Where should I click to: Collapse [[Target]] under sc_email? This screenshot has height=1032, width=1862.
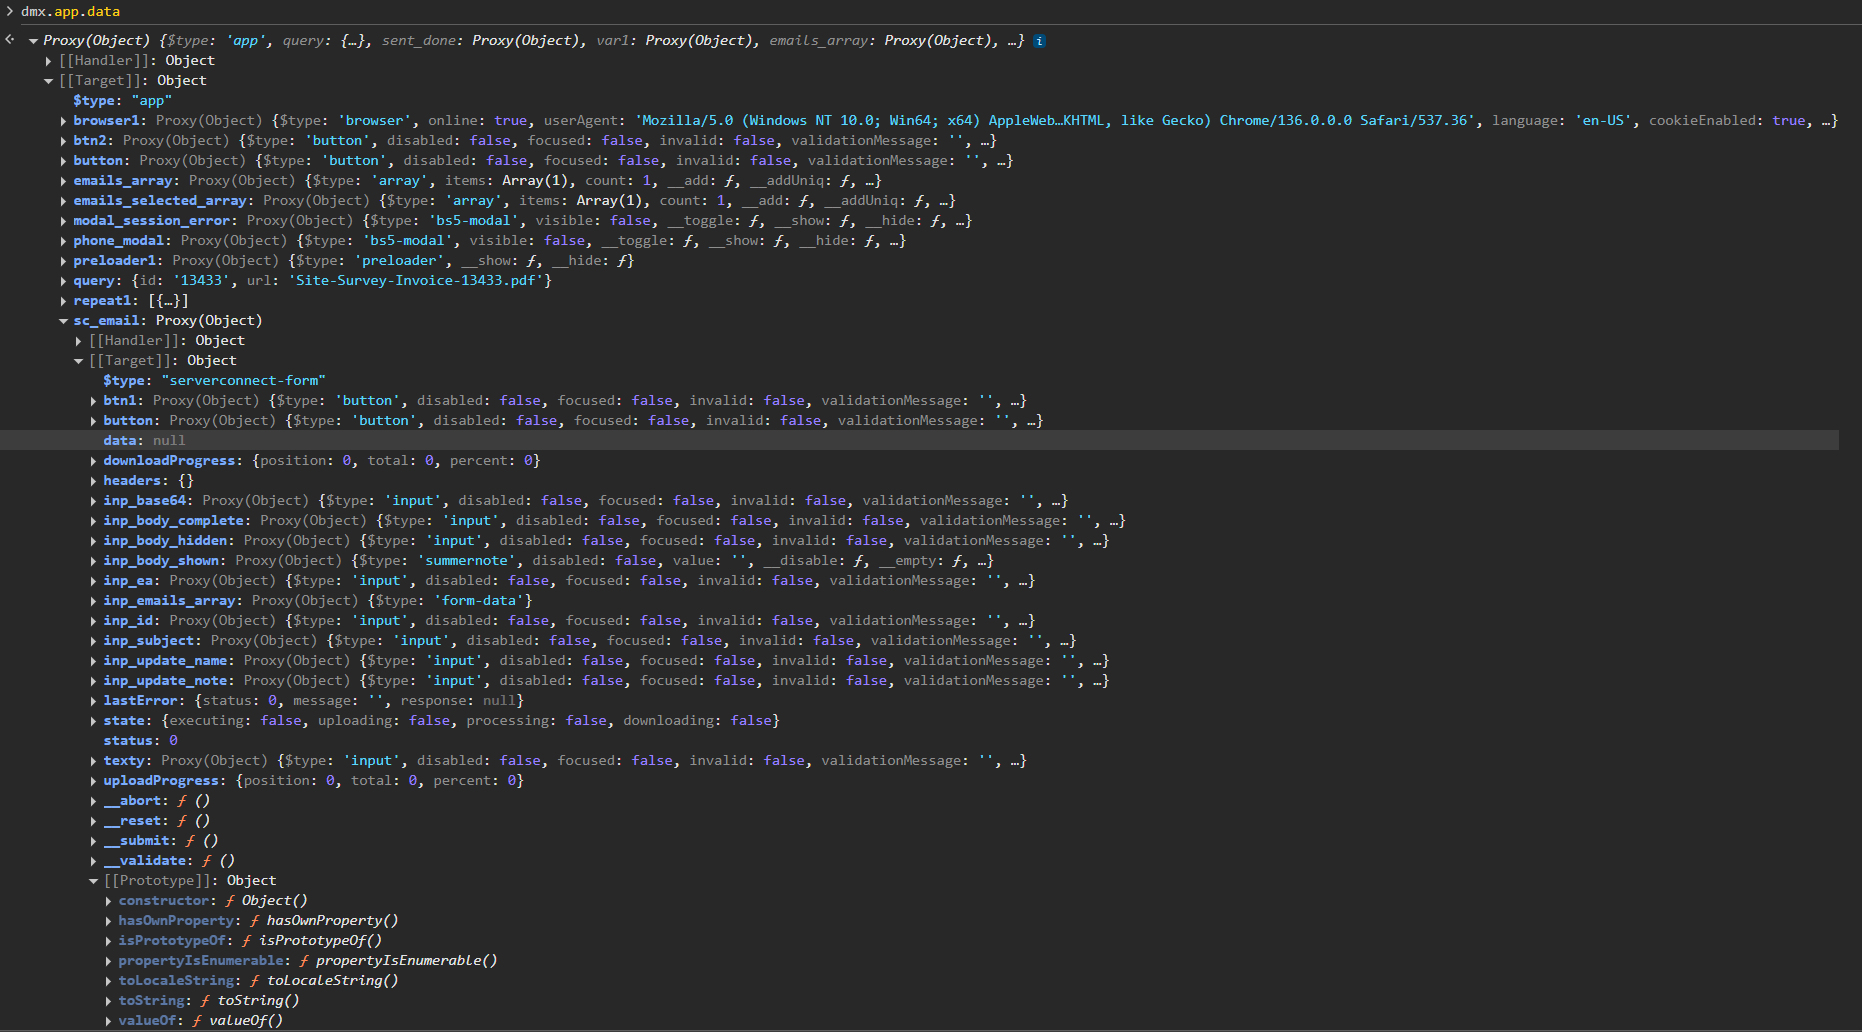tap(78, 361)
